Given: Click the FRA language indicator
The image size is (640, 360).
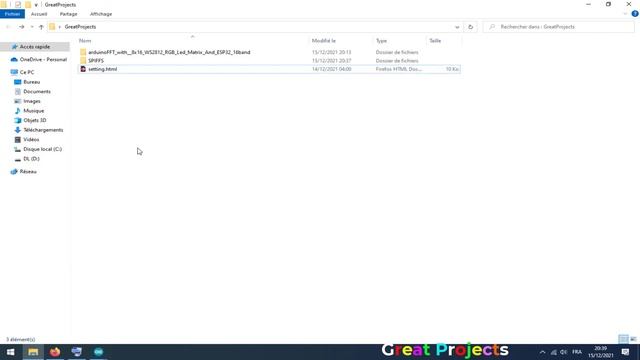Looking at the screenshot, I should pyautogui.click(x=577, y=352).
